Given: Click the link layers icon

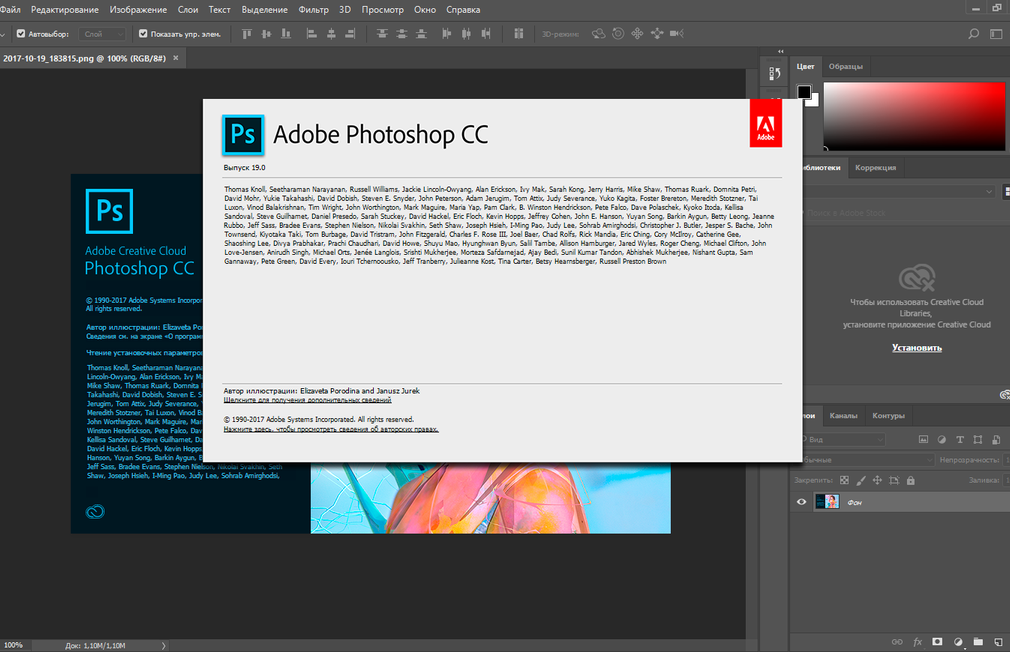Looking at the screenshot, I should 897,642.
